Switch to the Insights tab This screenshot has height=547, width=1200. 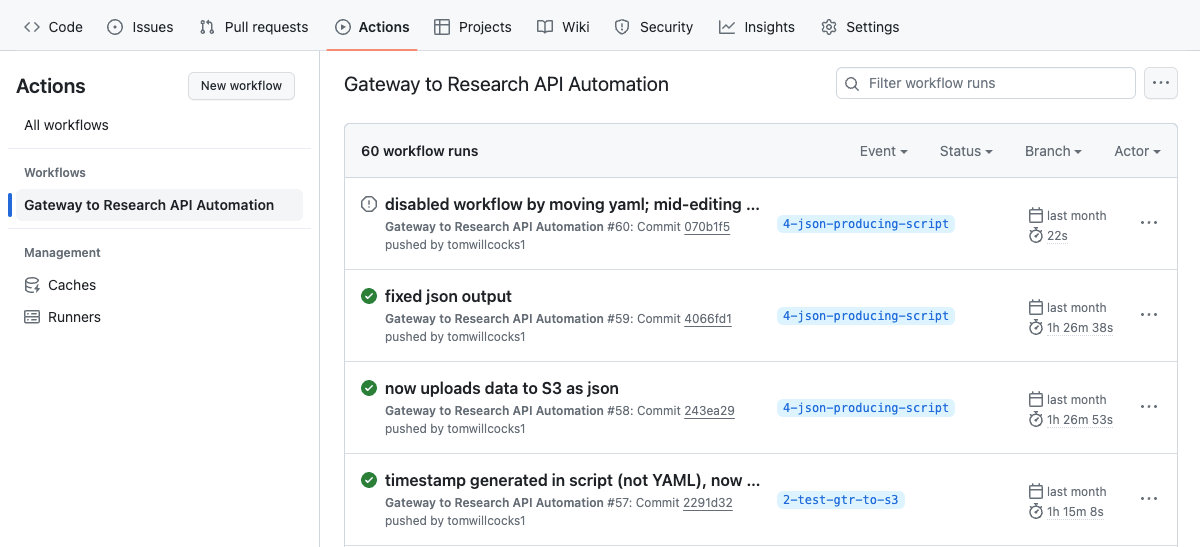point(757,27)
